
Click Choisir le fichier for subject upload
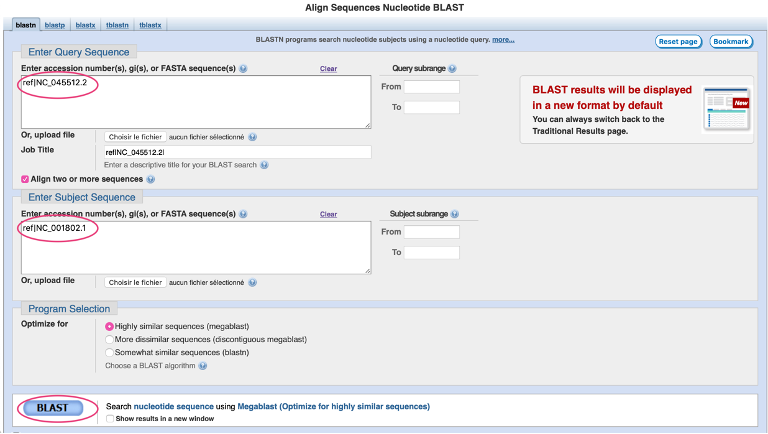(x=135, y=283)
